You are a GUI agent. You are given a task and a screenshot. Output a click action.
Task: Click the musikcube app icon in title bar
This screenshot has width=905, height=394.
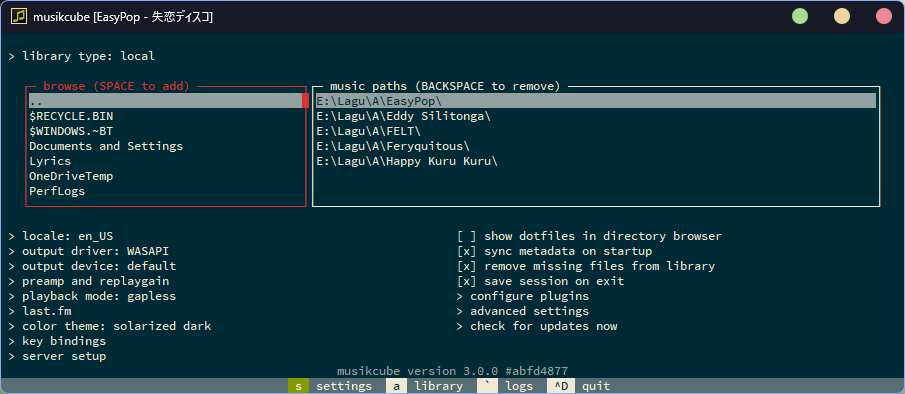point(19,17)
